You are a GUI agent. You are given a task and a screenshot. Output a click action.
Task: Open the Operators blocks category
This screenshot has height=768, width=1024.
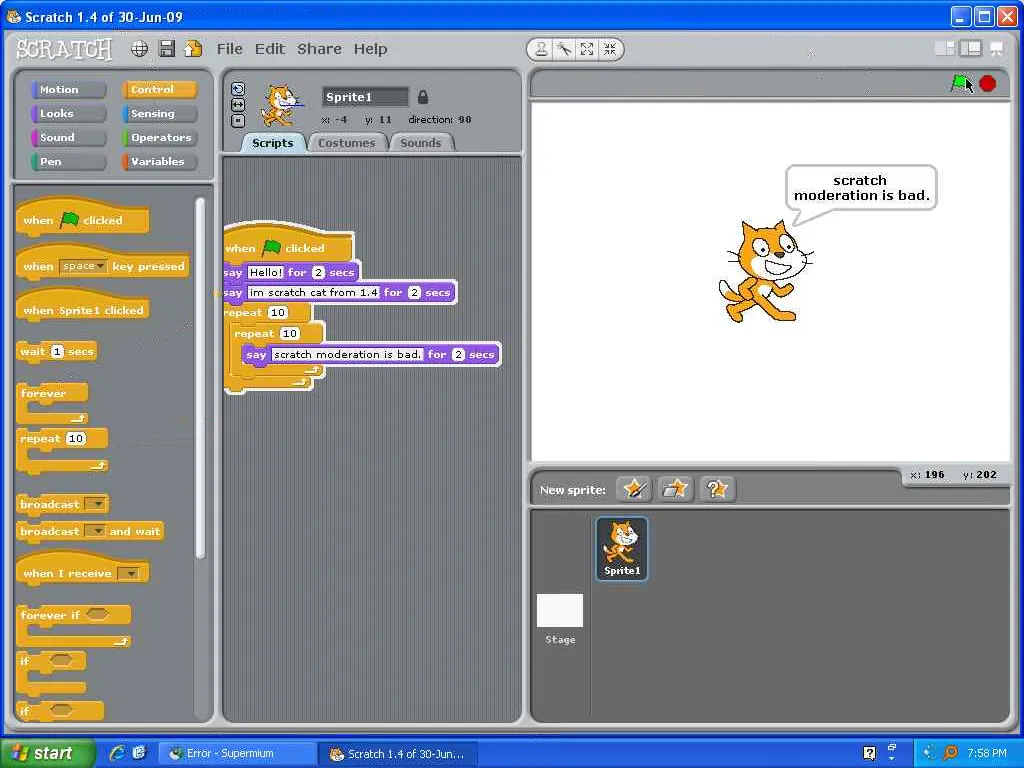[x=159, y=138]
